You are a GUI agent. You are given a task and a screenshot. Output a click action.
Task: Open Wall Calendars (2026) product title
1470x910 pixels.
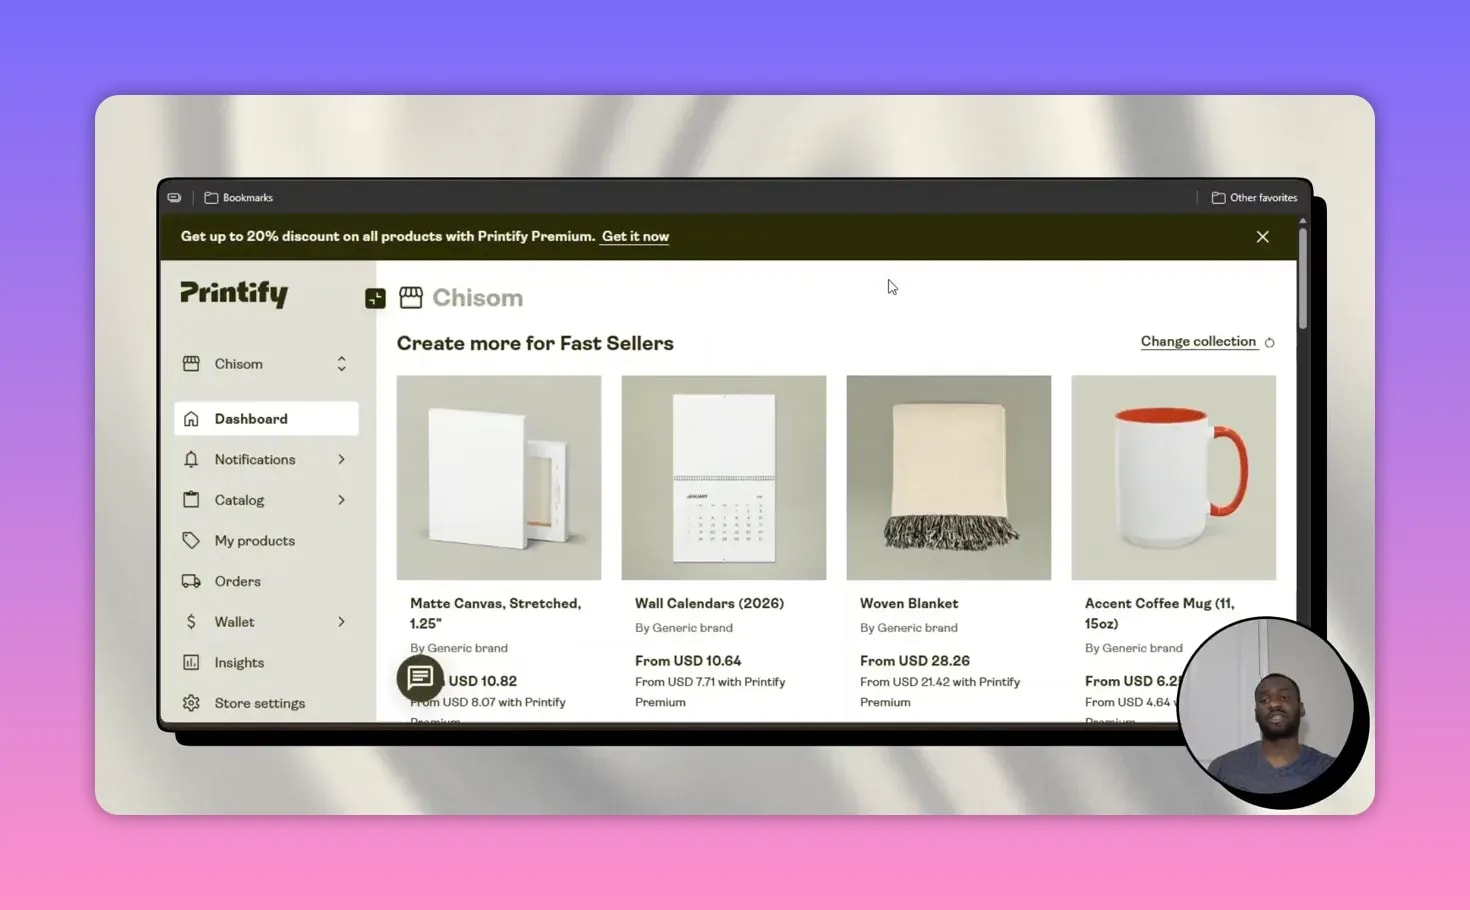(x=710, y=603)
